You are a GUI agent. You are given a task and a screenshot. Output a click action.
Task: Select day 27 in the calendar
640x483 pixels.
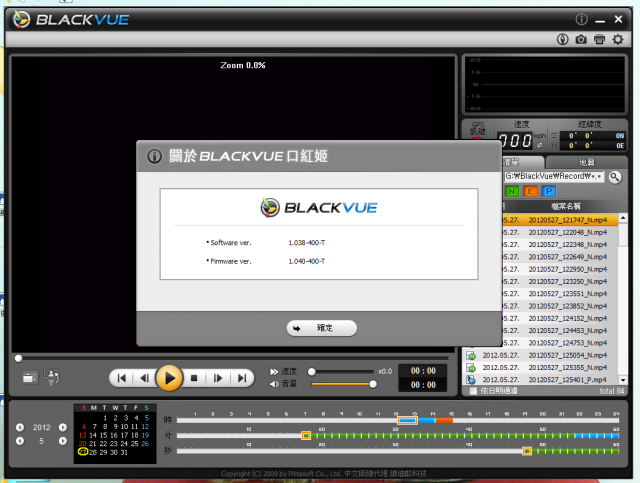[82, 452]
